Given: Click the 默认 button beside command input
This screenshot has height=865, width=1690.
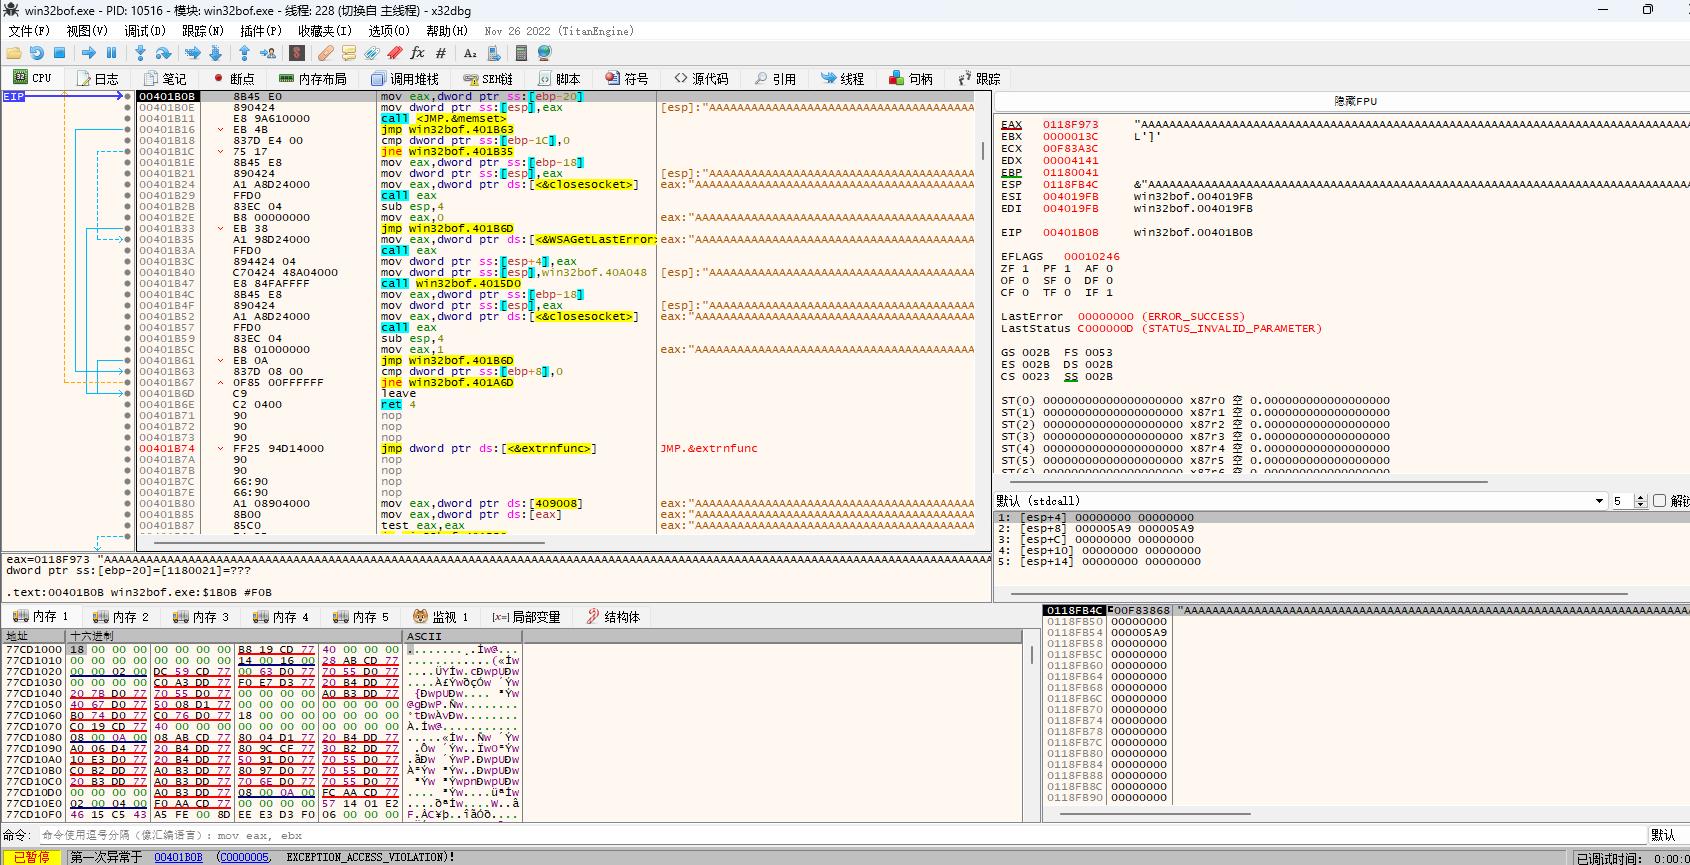Looking at the screenshot, I should coord(1663,835).
